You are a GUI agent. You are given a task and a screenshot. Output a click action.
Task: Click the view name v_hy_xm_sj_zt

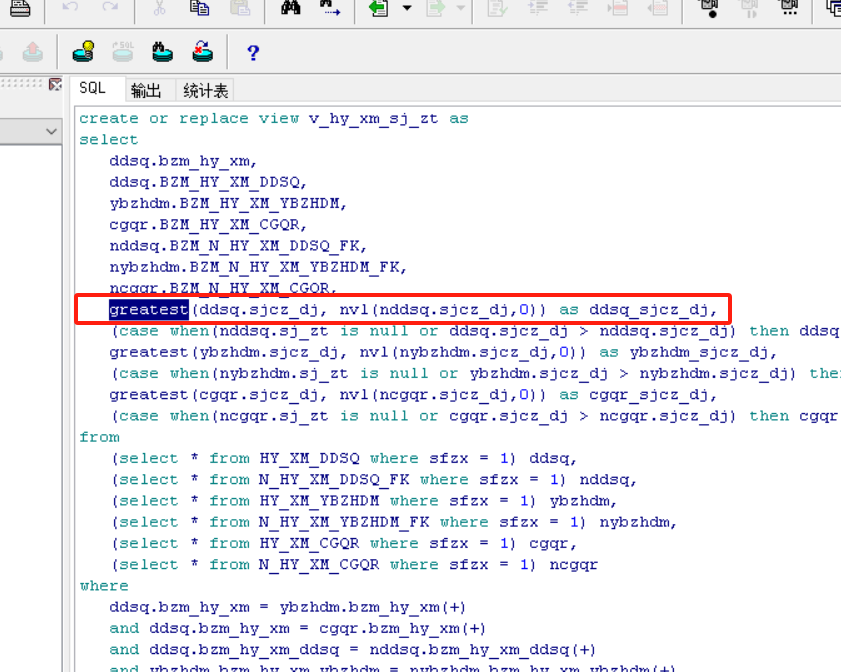[x=373, y=118]
